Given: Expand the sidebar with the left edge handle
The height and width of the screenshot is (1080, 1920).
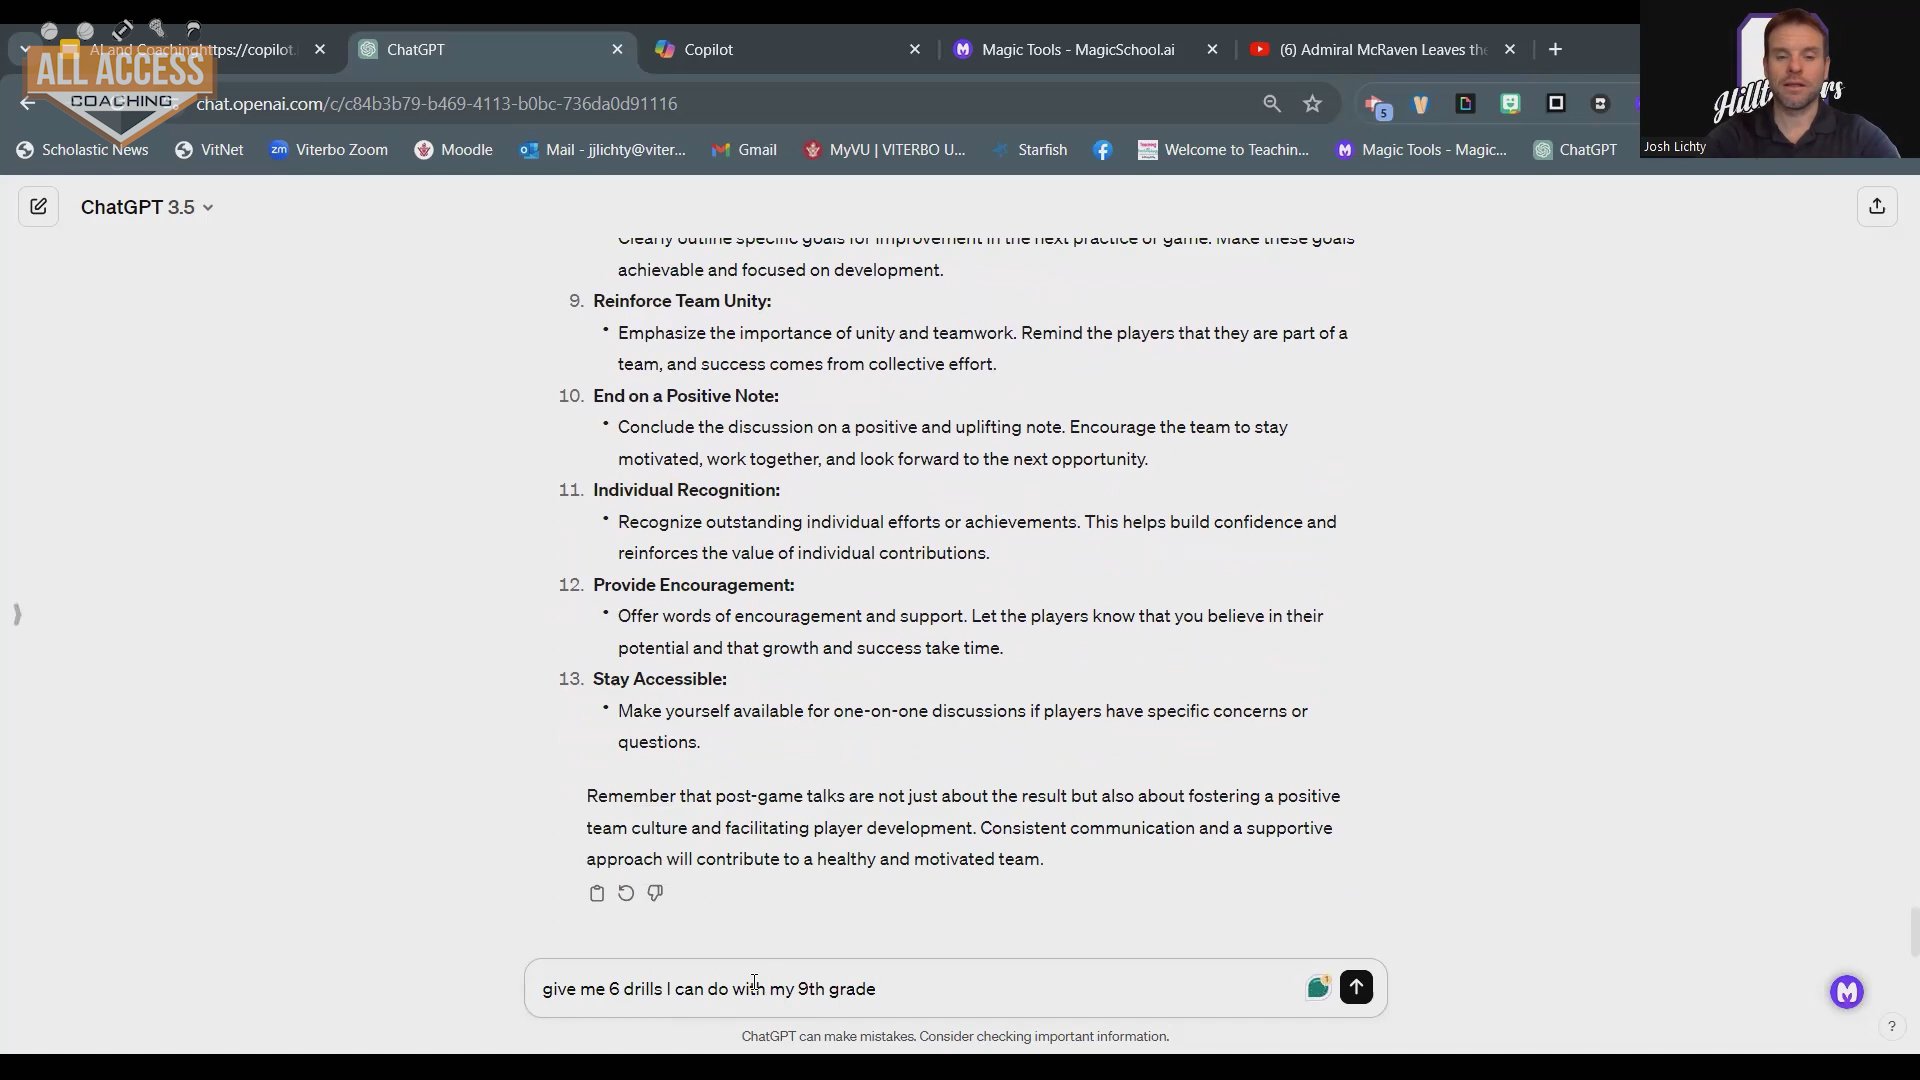Looking at the screenshot, I should click(x=17, y=614).
